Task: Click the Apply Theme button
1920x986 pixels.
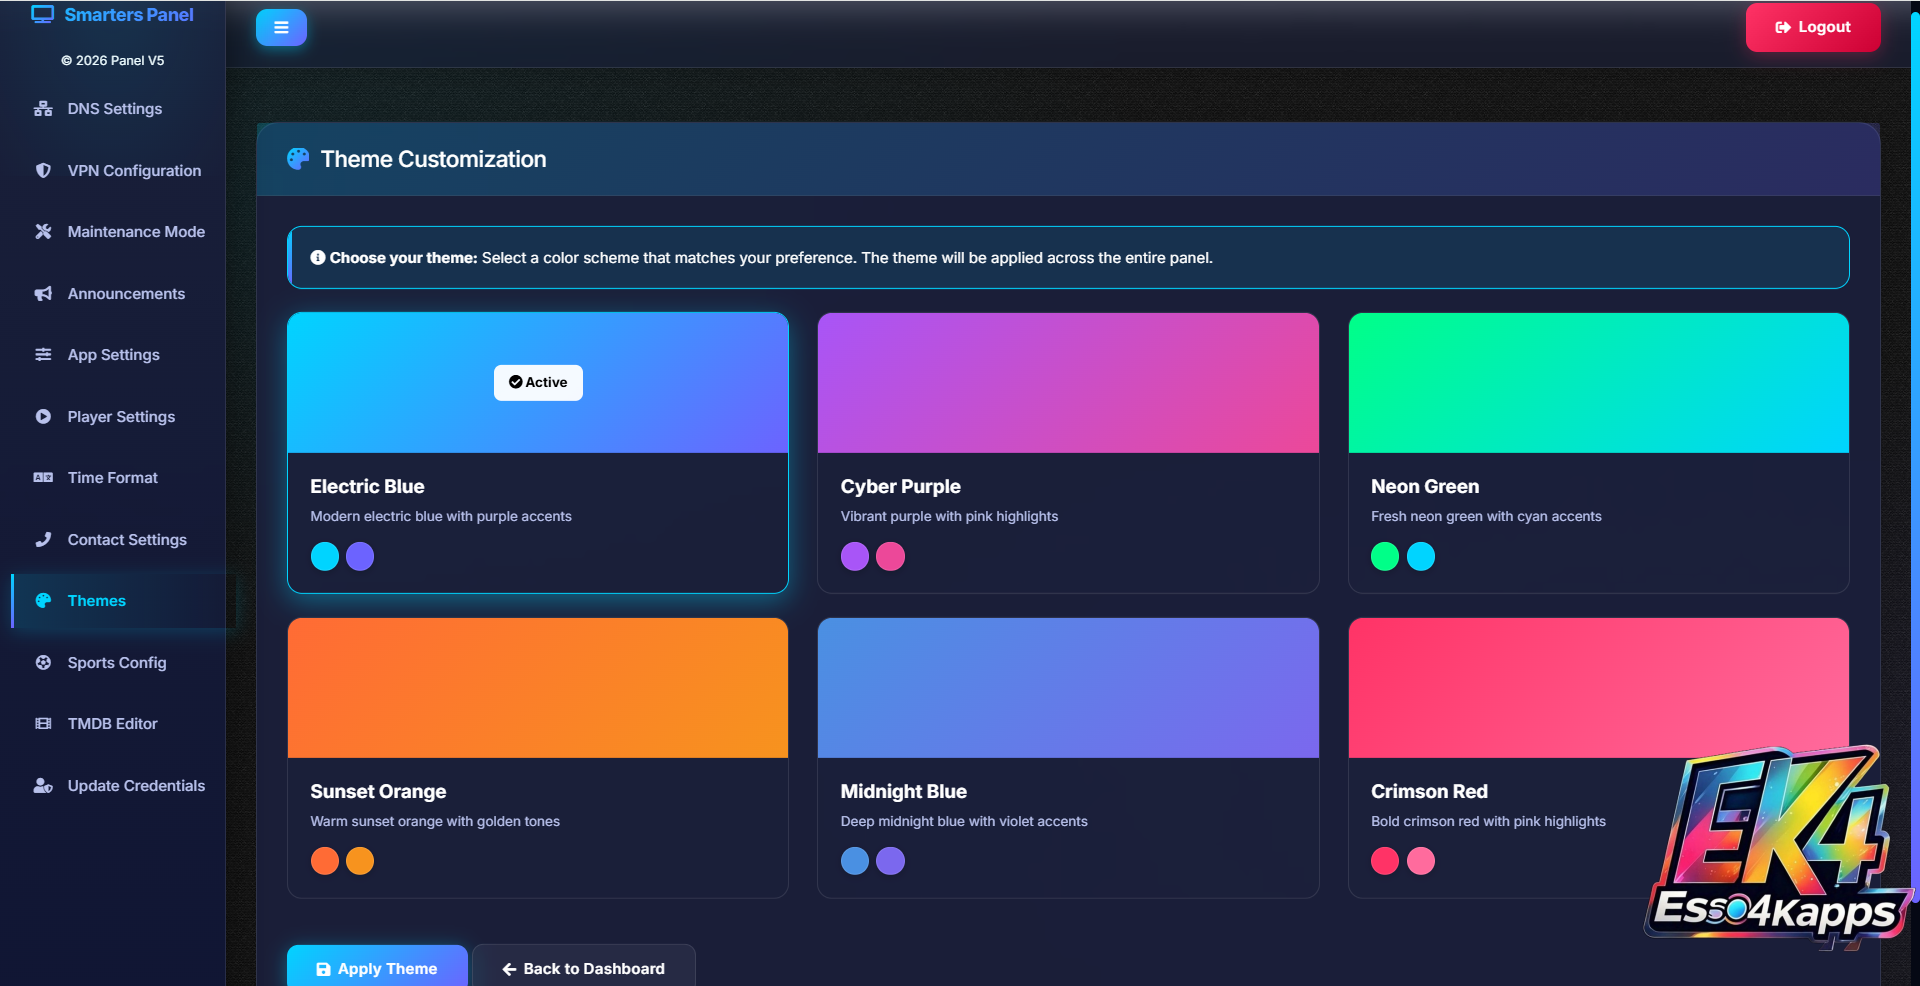Action: tap(377, 968)
